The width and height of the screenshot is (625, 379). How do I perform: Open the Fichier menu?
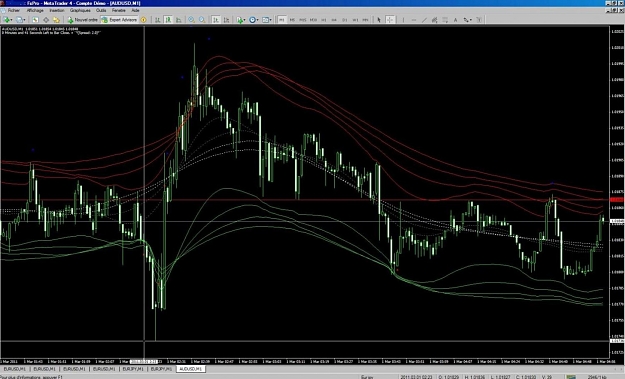click(13, 10)
